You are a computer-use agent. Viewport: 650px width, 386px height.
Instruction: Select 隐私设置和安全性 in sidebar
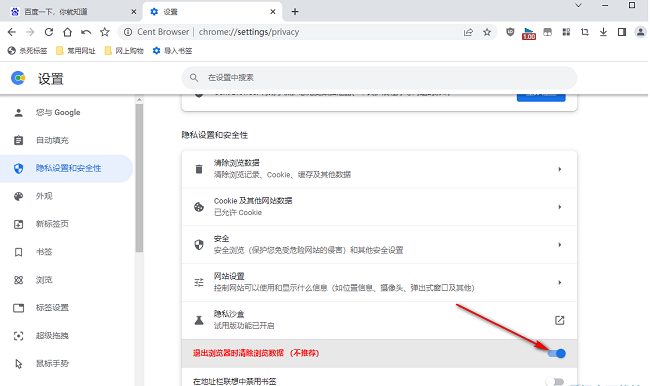coord(66,168)
